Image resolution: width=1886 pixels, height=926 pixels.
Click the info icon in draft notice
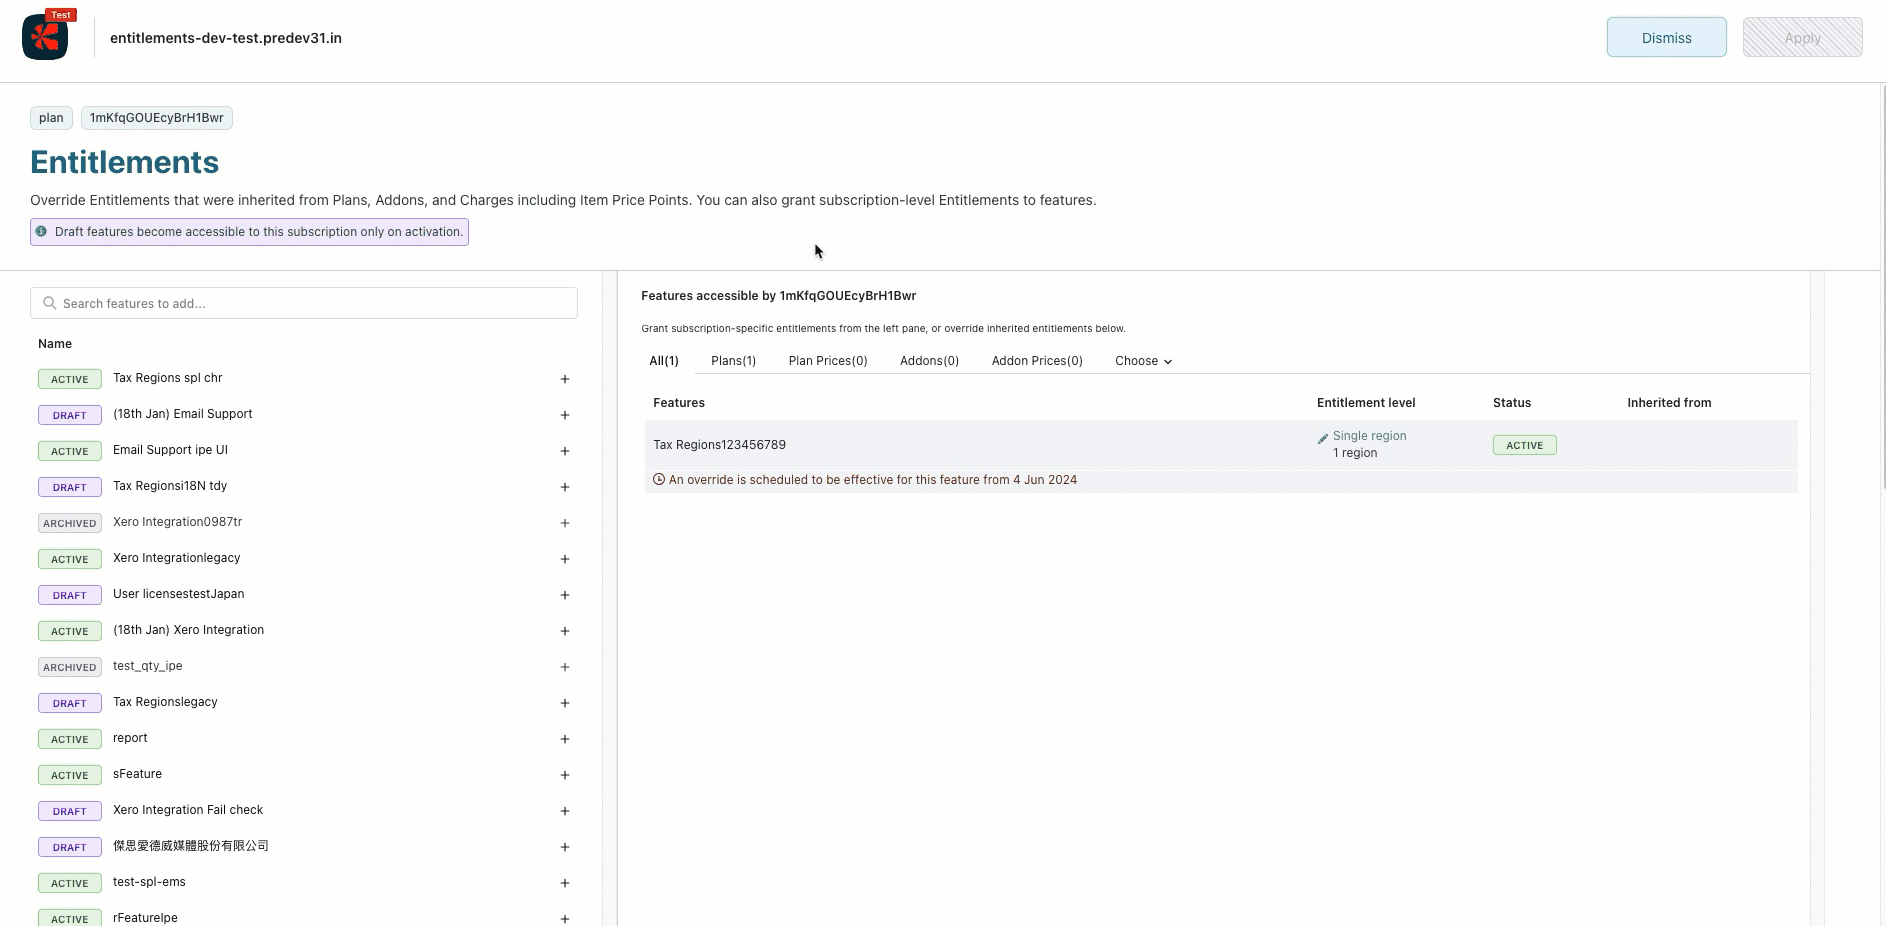pyautogui.click(x=41, y=231)
